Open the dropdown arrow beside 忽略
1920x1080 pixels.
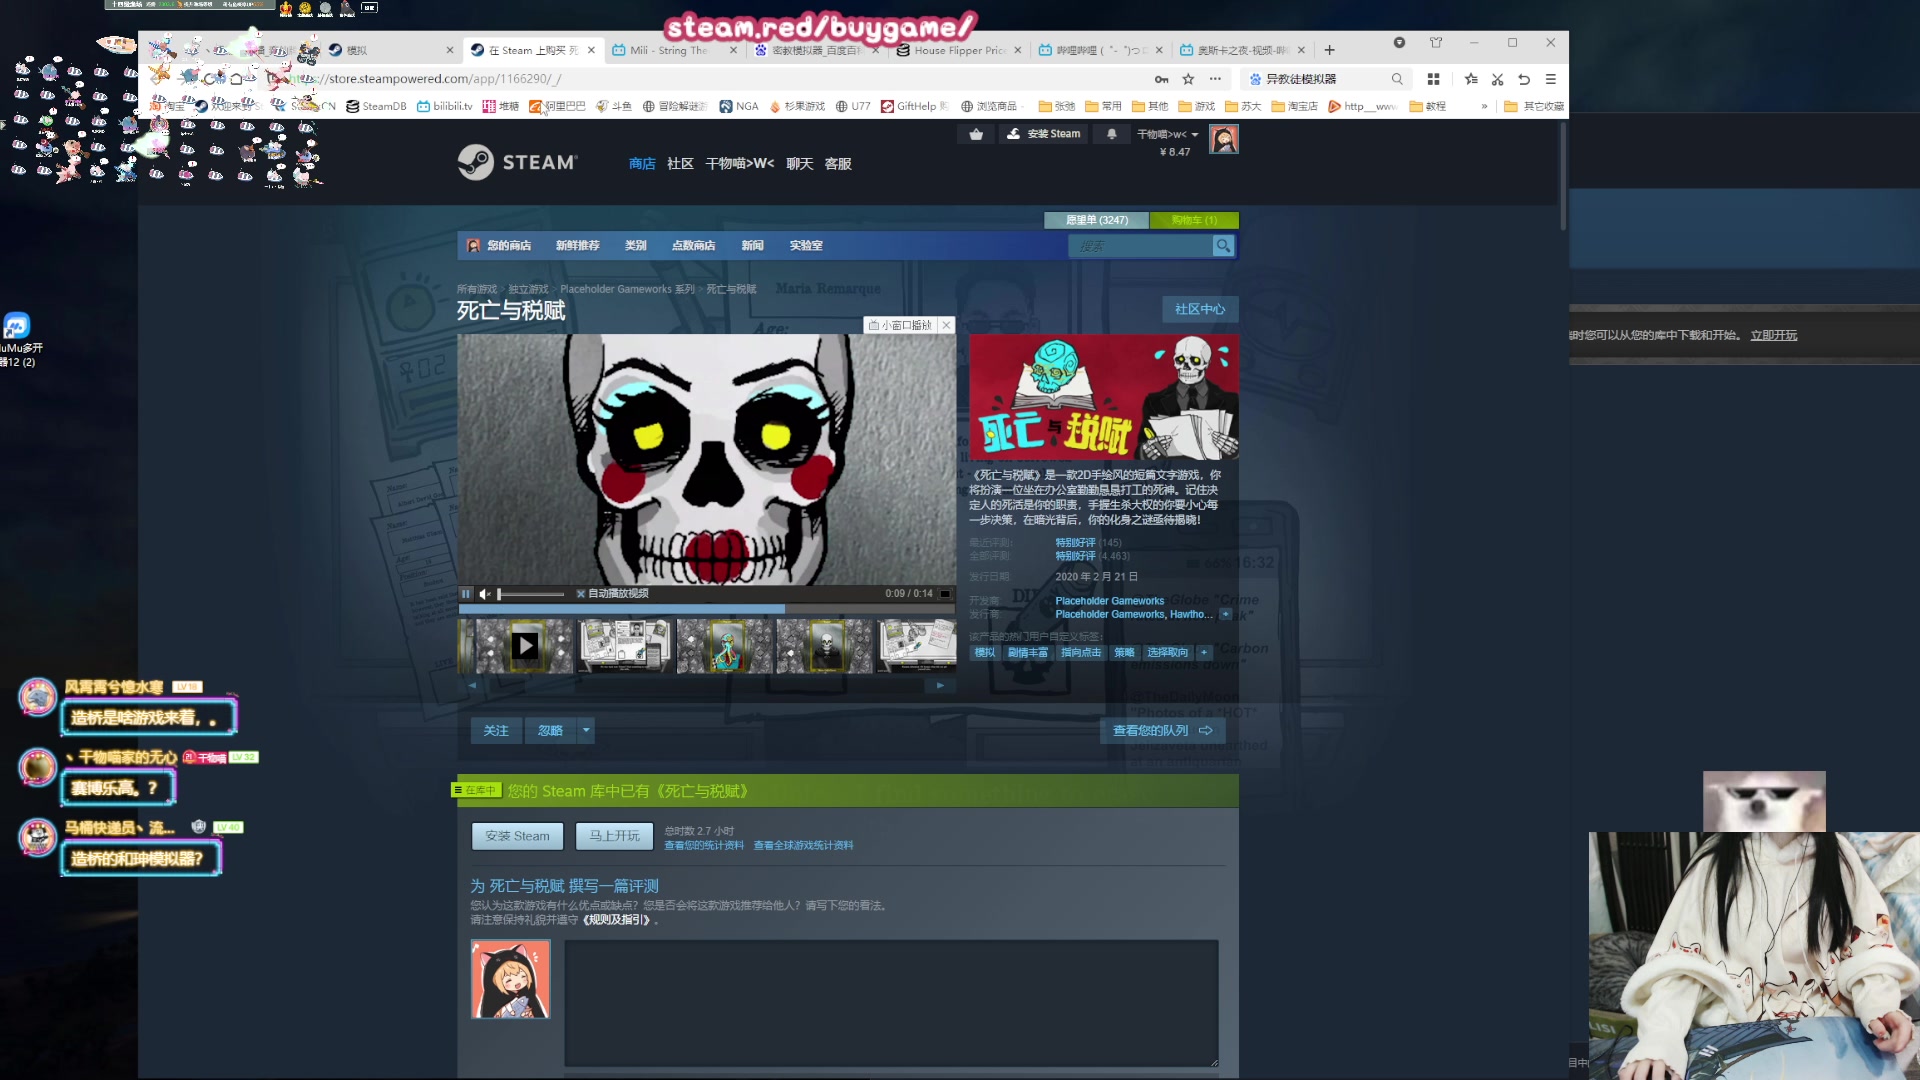[587, 731]
